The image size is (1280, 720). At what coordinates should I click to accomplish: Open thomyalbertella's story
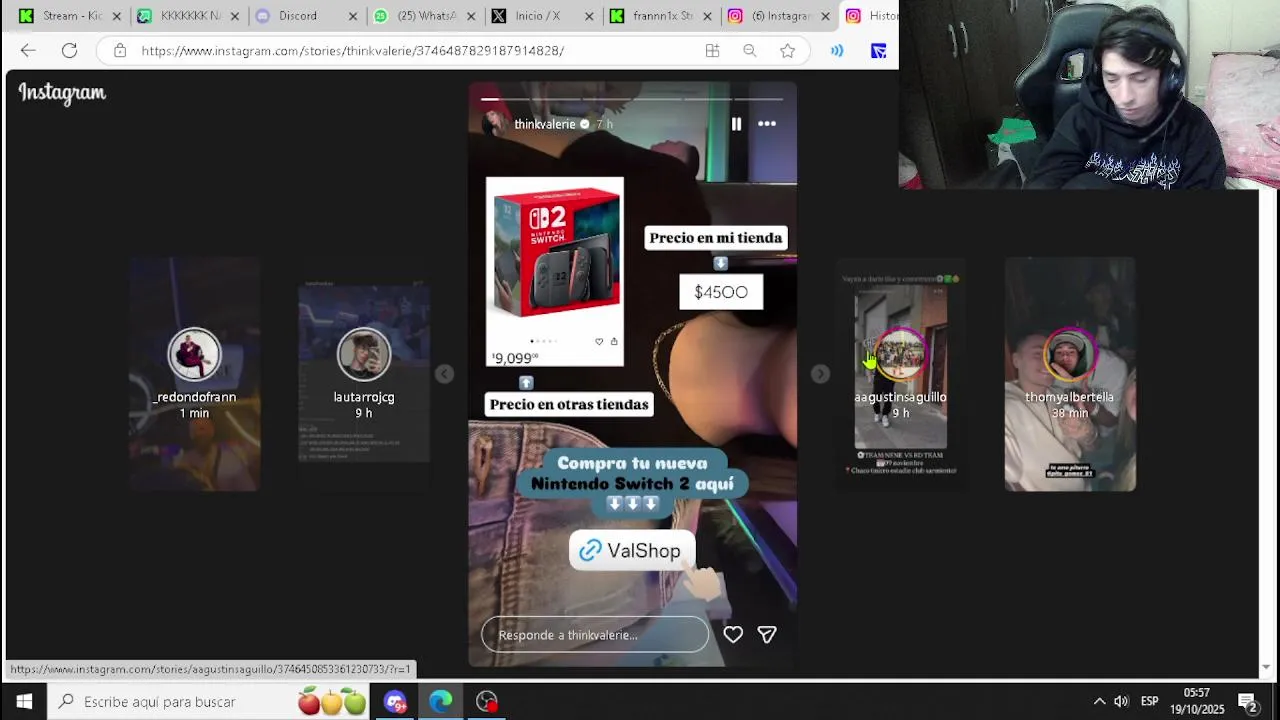point(1070,374)
